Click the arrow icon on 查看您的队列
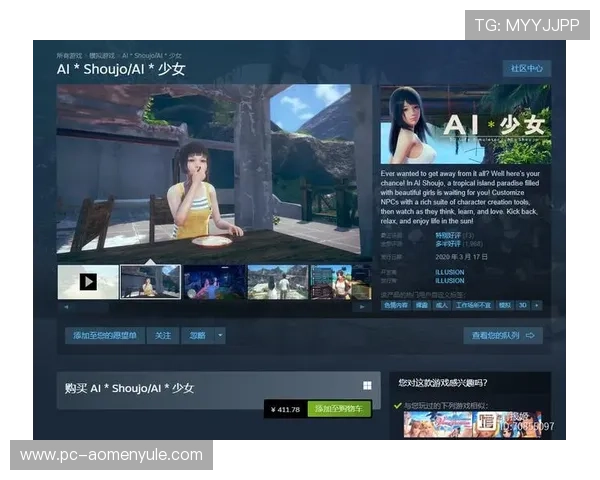 click(530, 335)
